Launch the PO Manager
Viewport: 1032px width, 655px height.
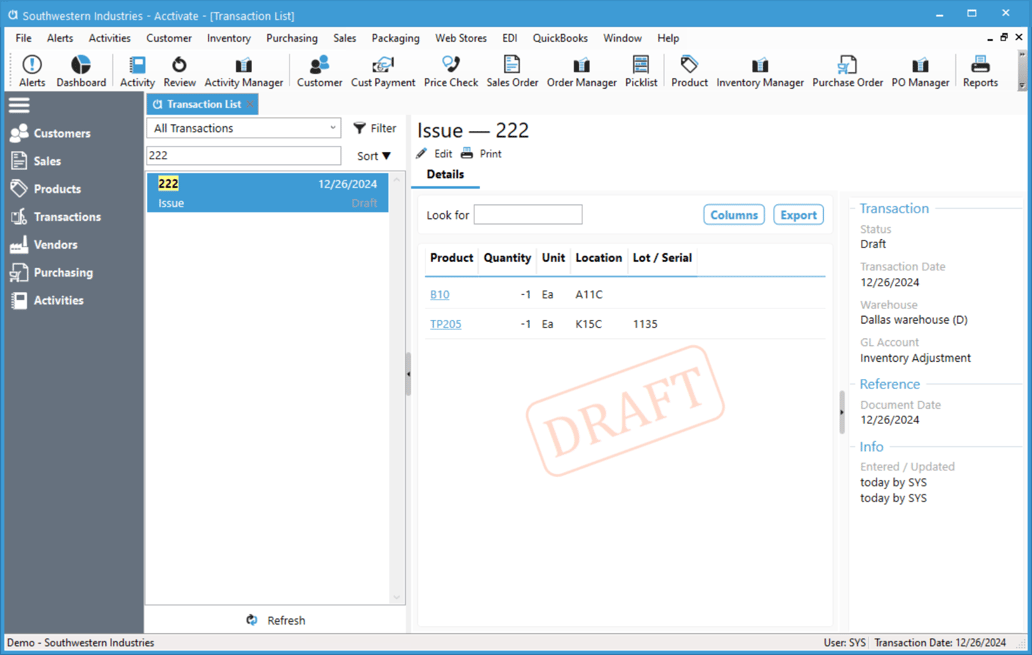coord(920,71)
